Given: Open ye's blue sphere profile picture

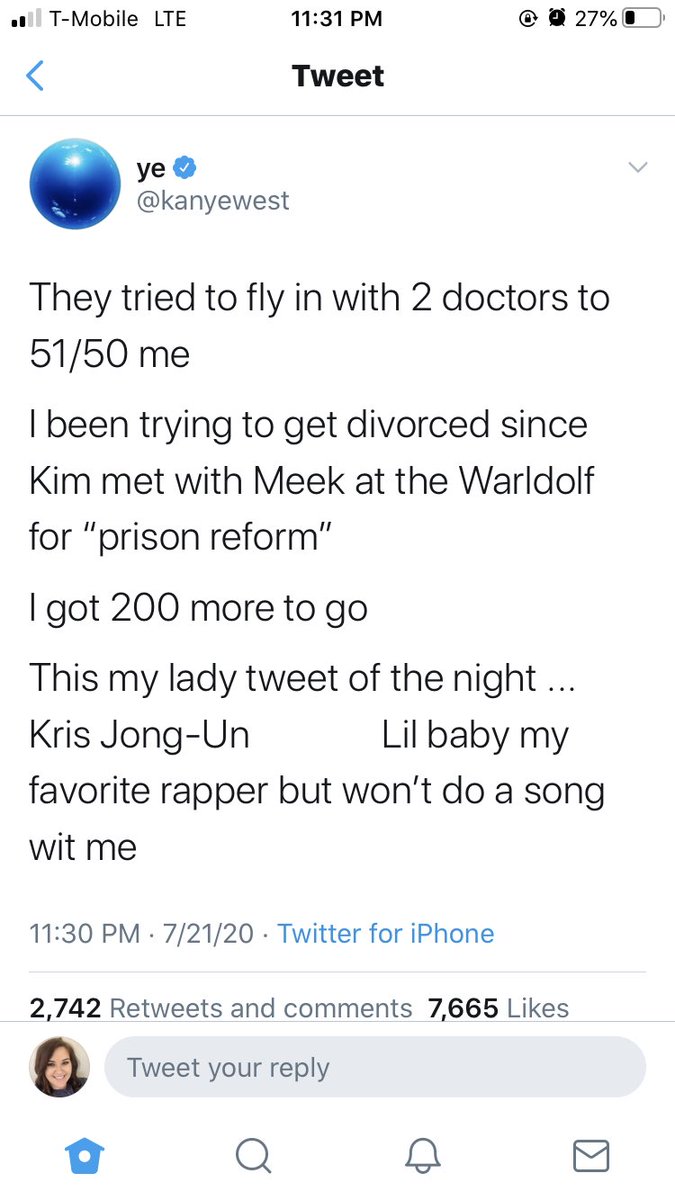Looking at the screenshot, I should coord(75,184).
